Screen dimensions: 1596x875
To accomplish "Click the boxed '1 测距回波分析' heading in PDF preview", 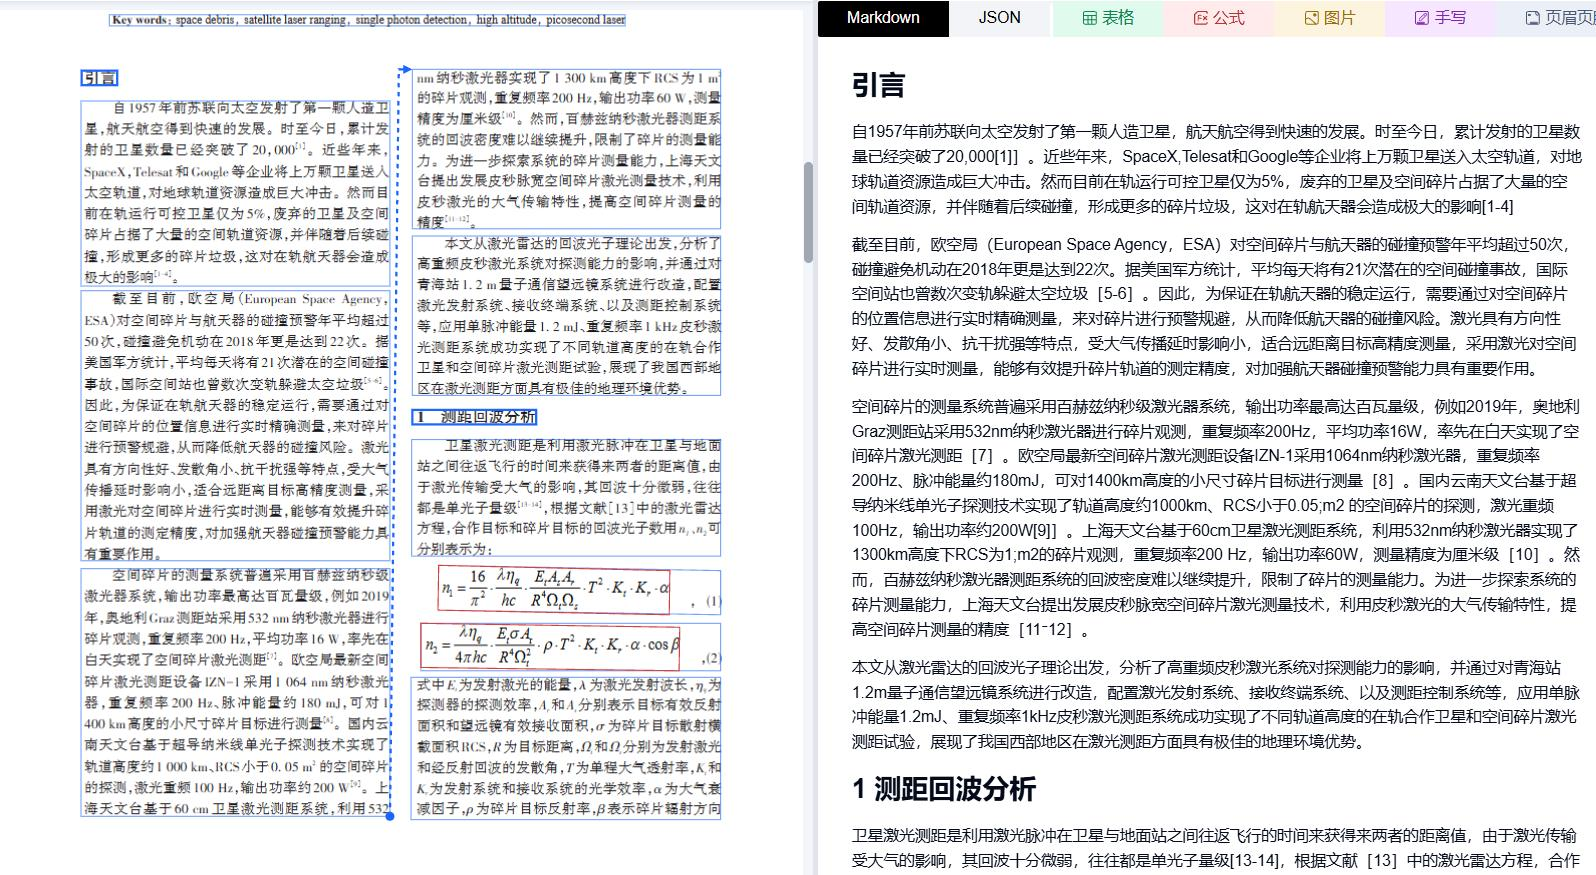I will coord(475,417).
